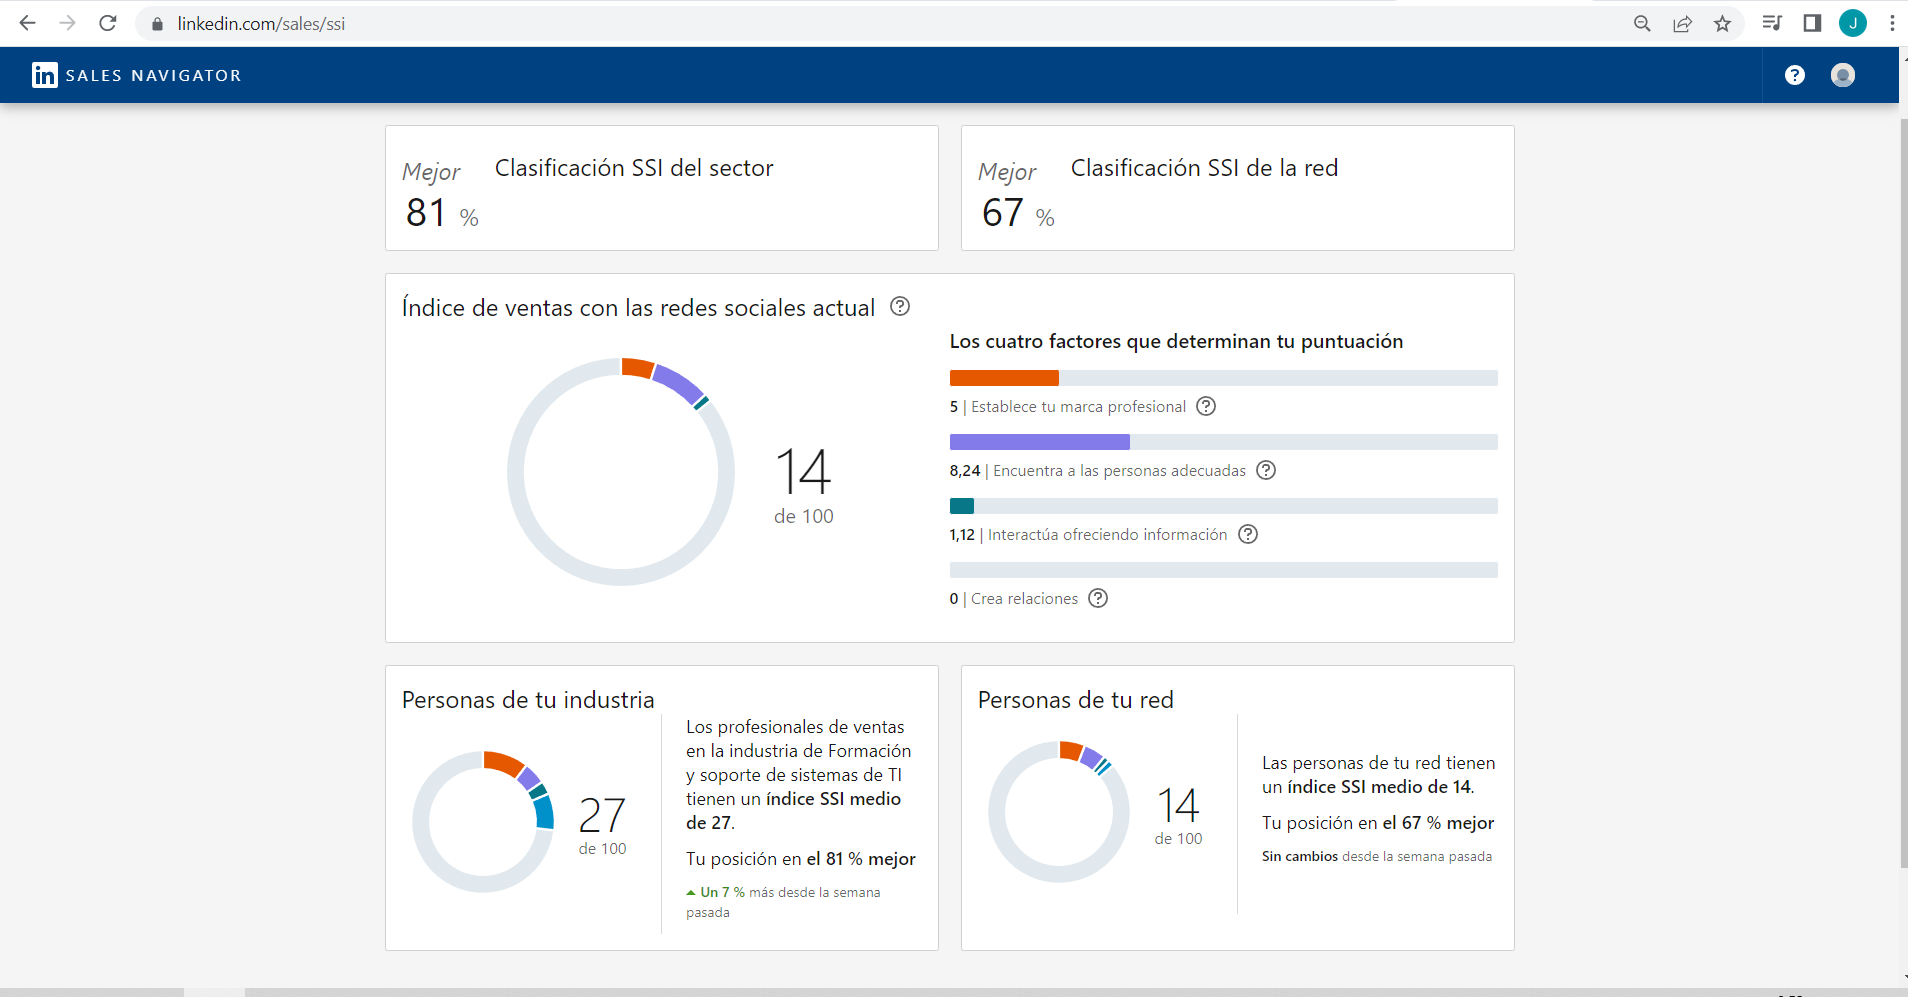Click the '27 de 100' industry score
Screen dimensions: 1908x997
[x=602, y=826]
